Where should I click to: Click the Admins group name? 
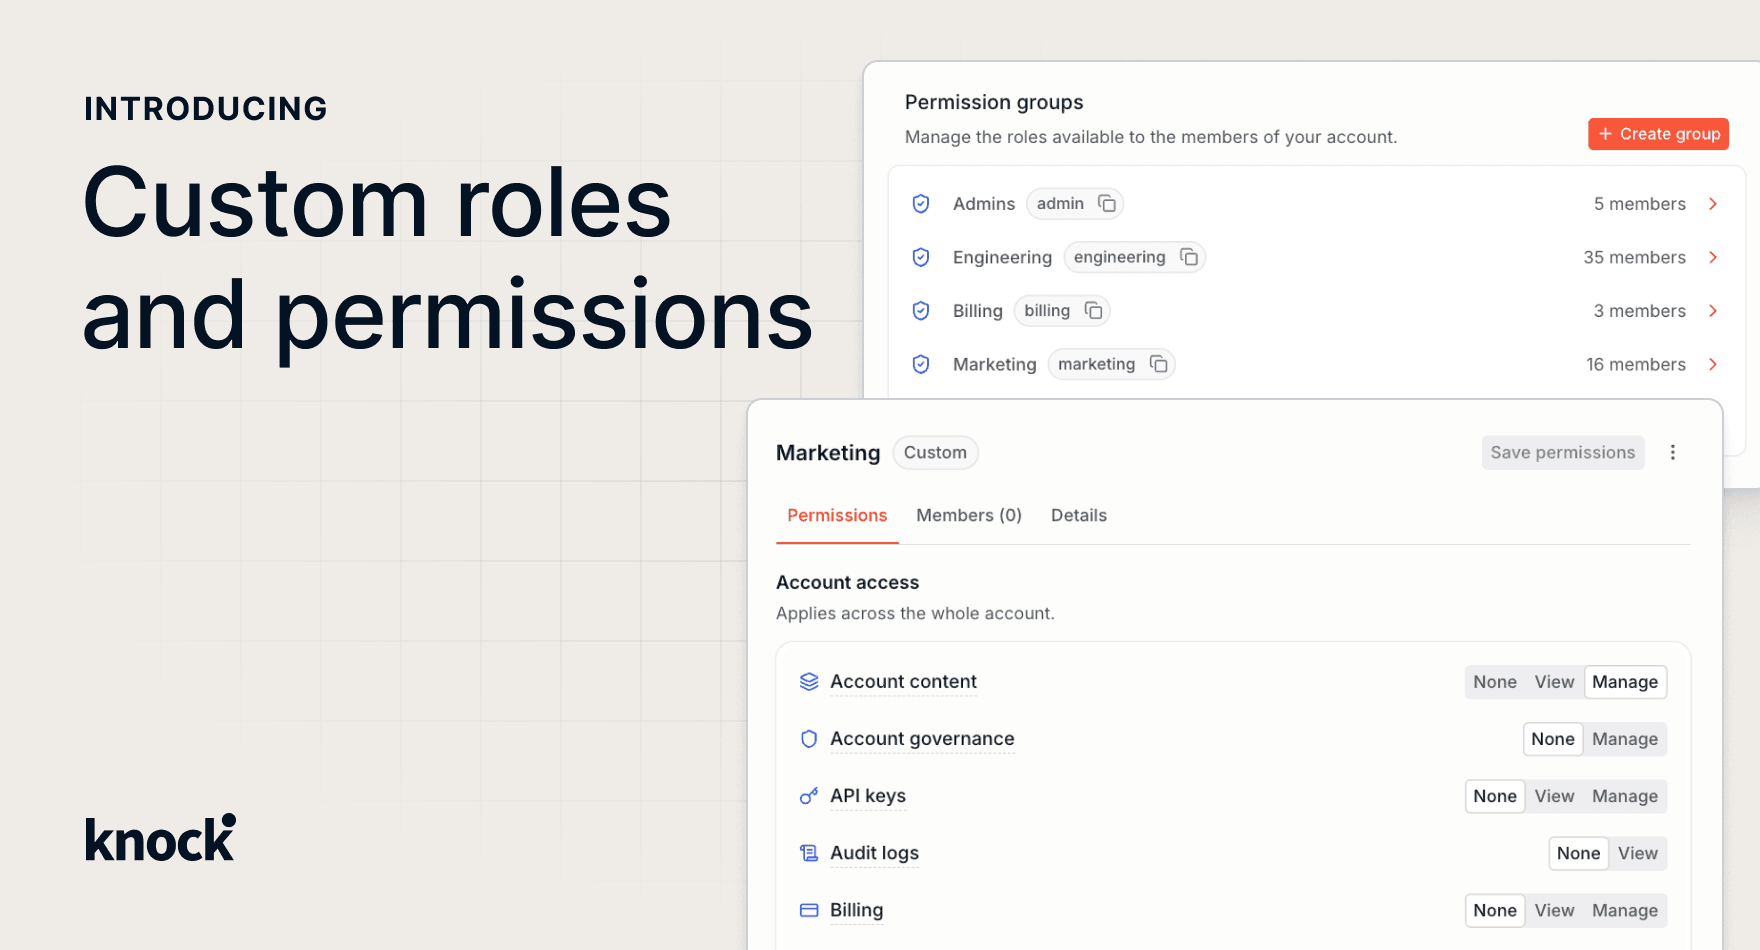click(984, 204)
